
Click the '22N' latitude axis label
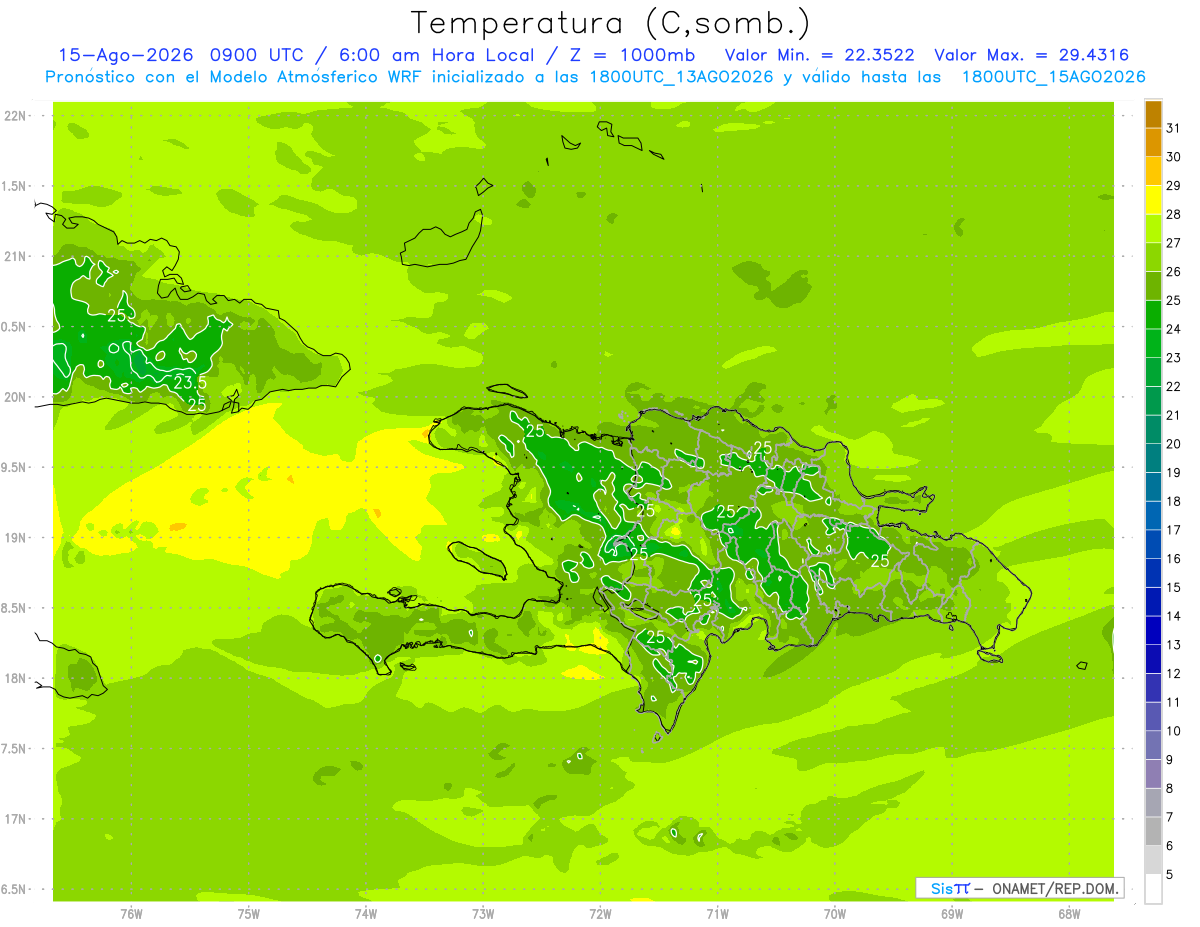pos(14,116)
